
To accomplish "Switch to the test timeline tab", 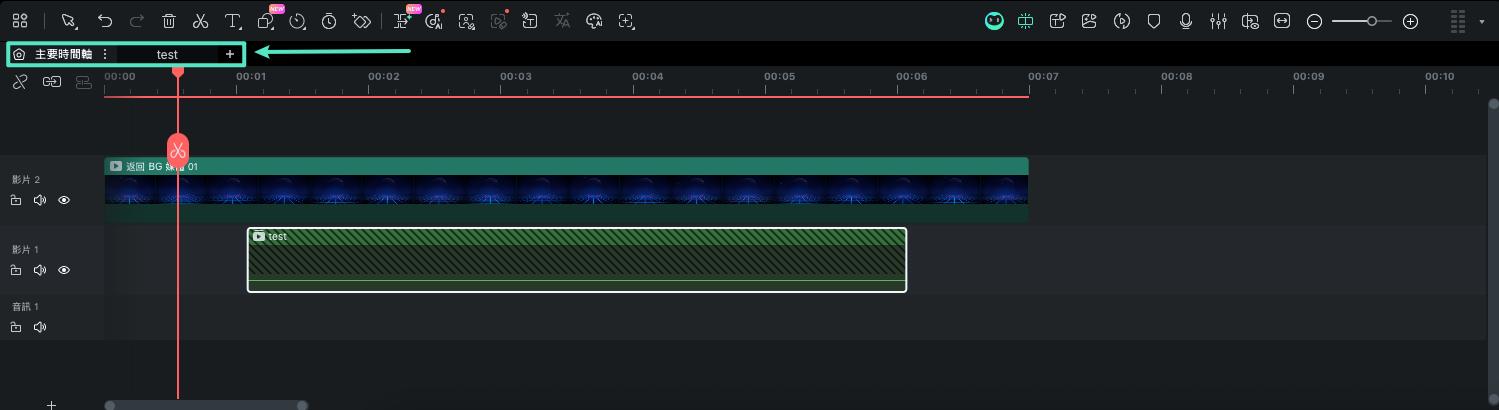I will (167, 54).
